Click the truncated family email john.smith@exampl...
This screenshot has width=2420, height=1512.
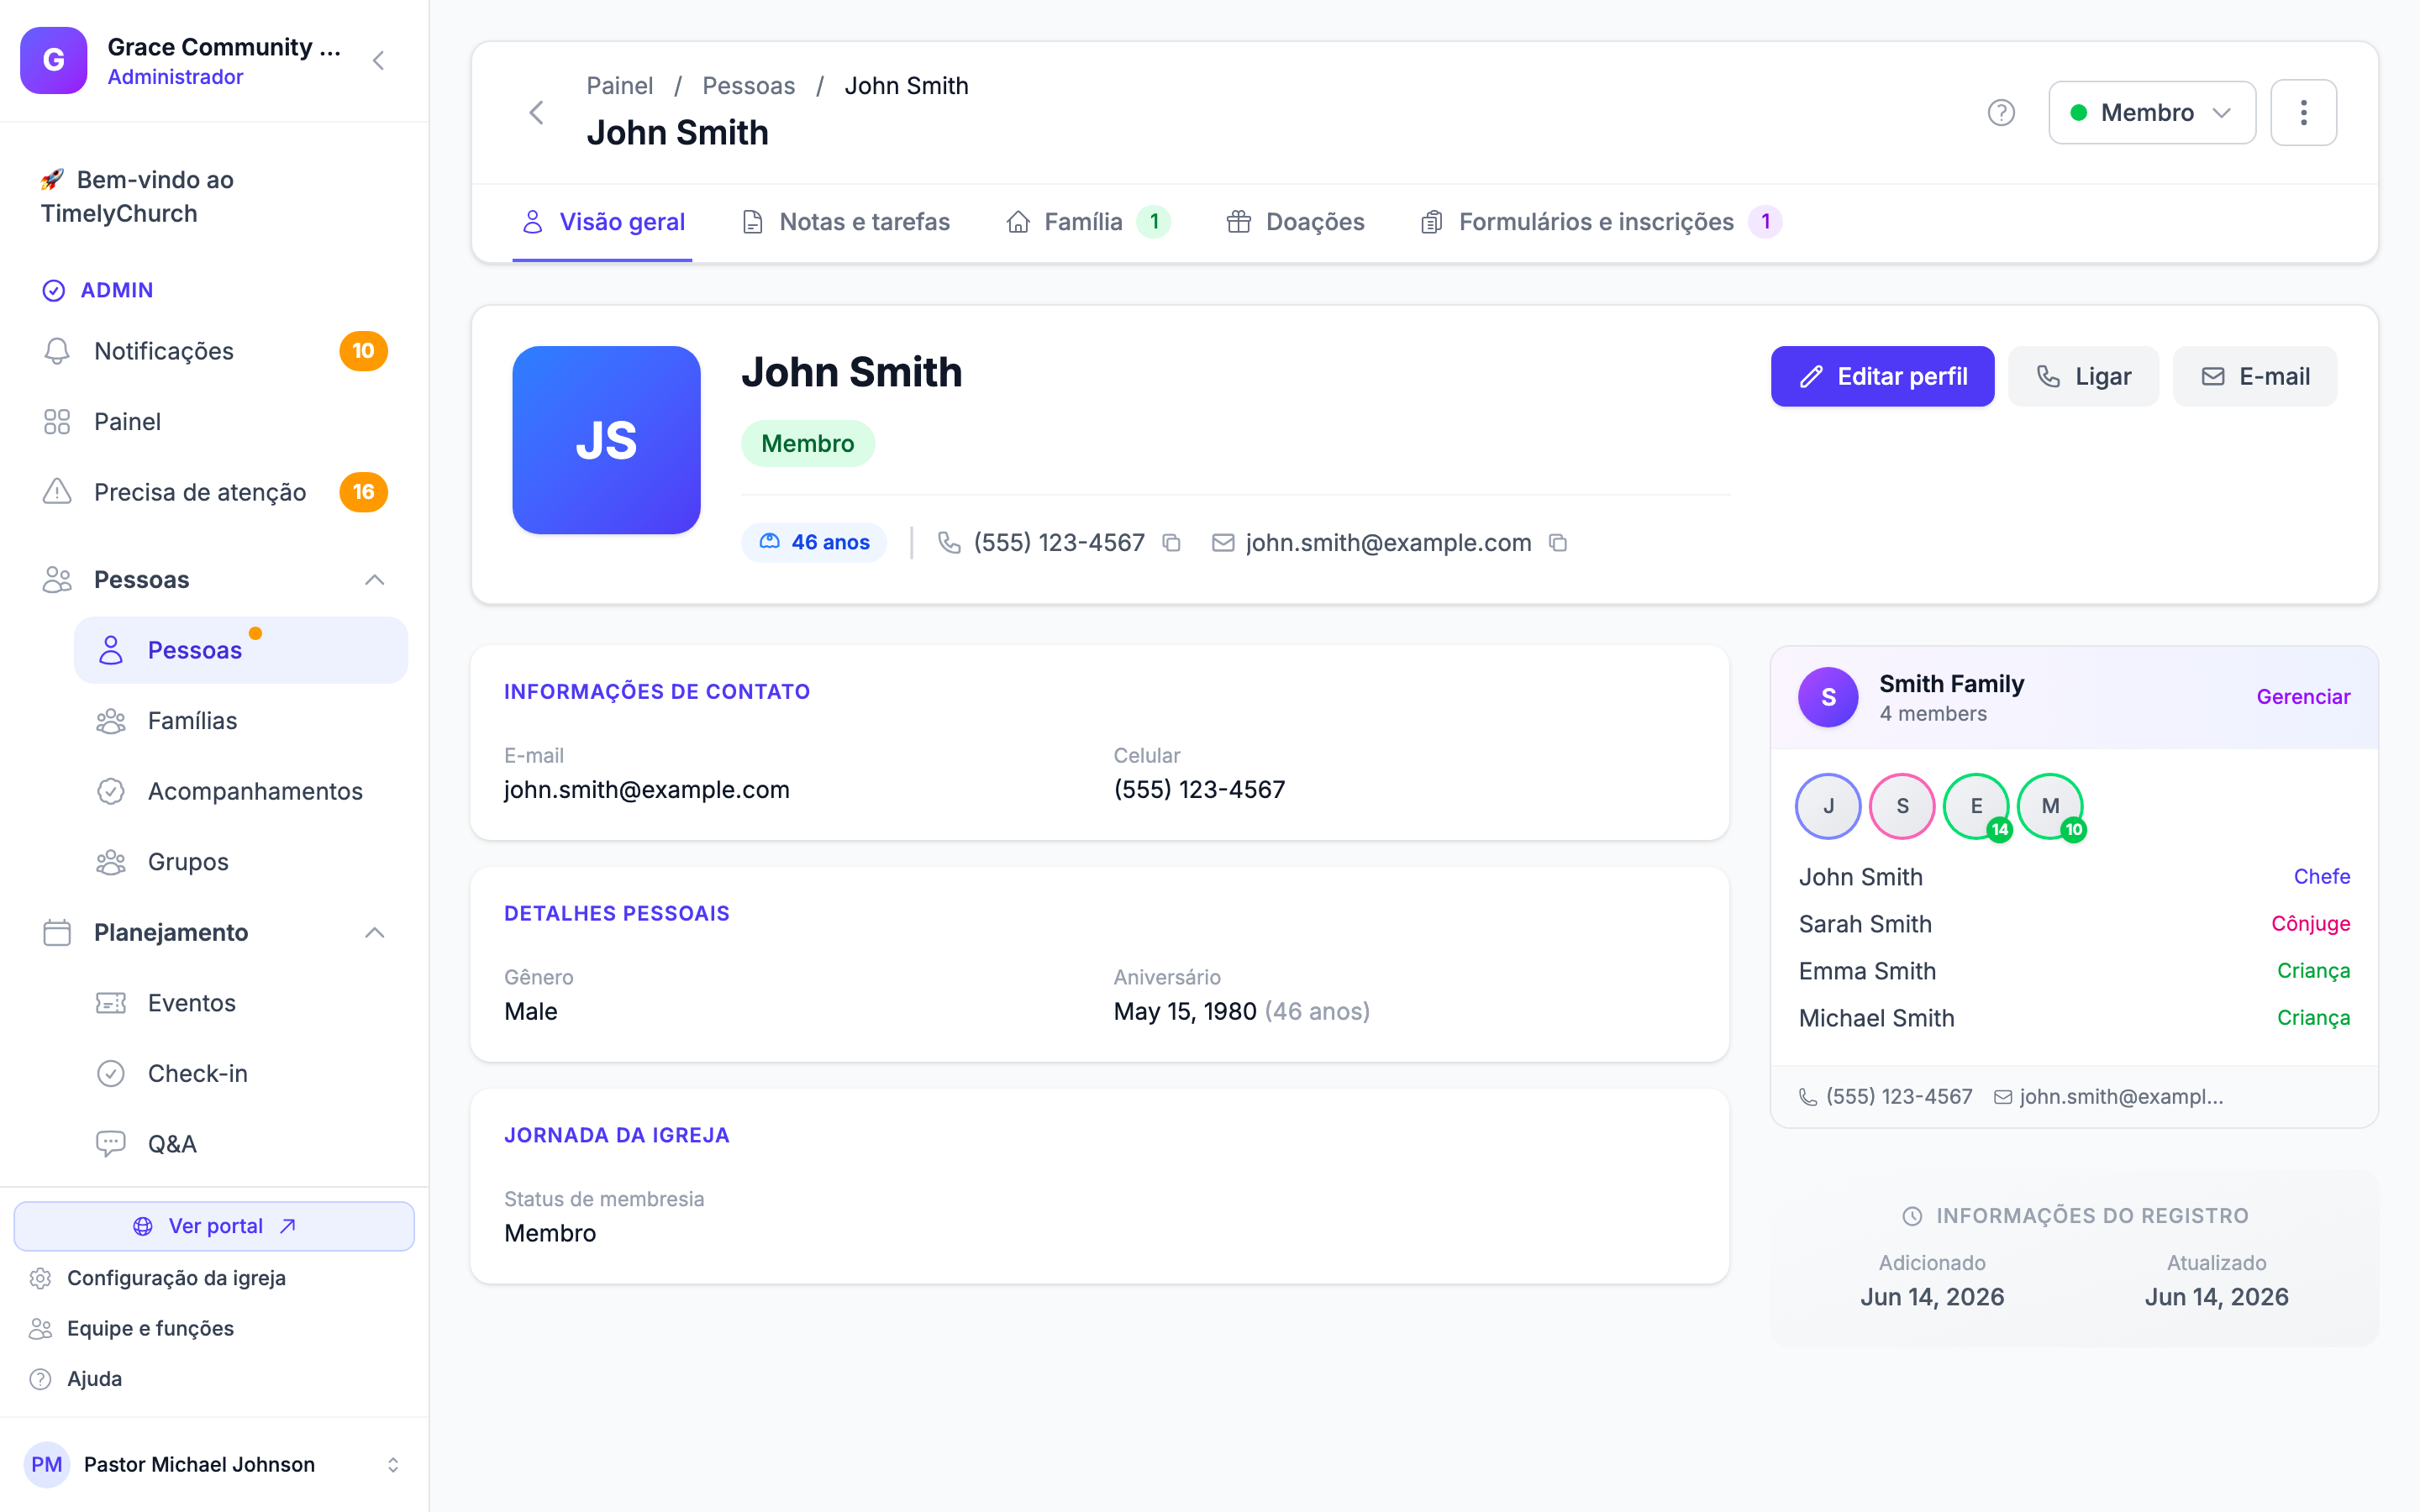click(2108, 1097)
